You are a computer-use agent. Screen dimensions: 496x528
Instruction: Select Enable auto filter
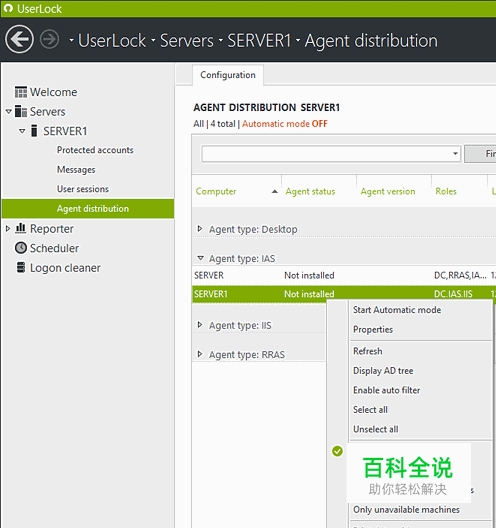[x=386, y=390]
